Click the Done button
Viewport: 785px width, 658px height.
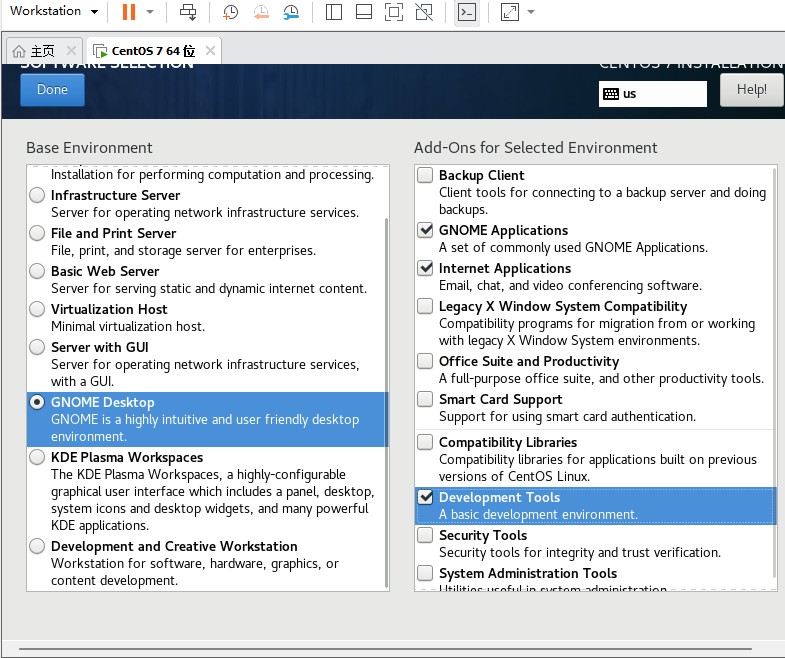tap(52, 90)
